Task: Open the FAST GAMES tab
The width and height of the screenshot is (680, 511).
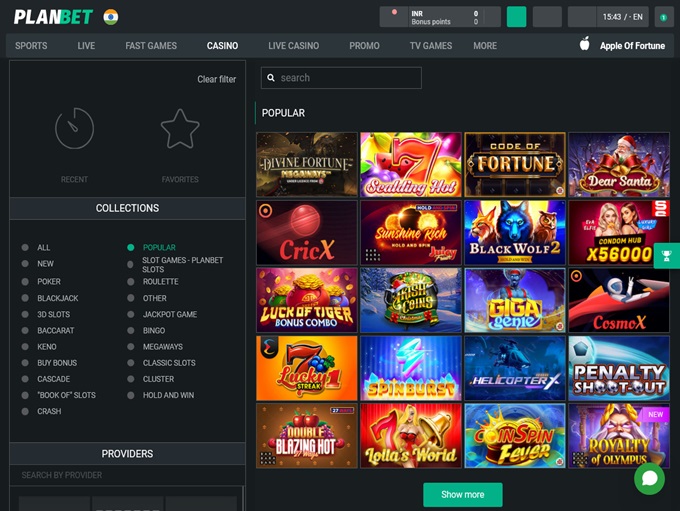Action: 151,46
